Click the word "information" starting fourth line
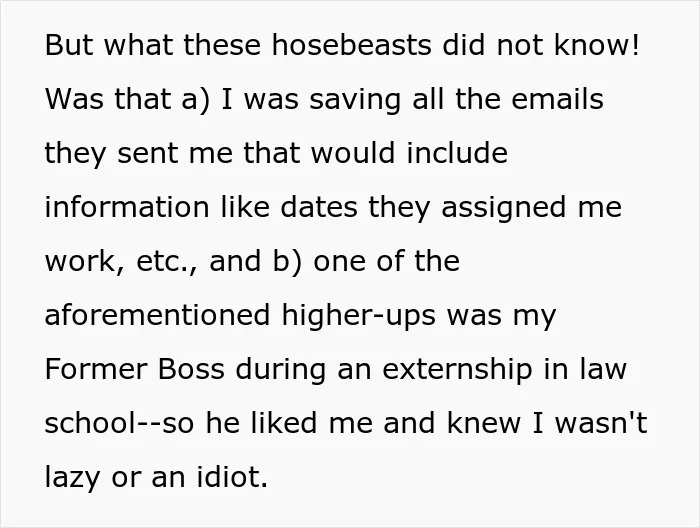This screenshot has width=700, height=528. 127,207
